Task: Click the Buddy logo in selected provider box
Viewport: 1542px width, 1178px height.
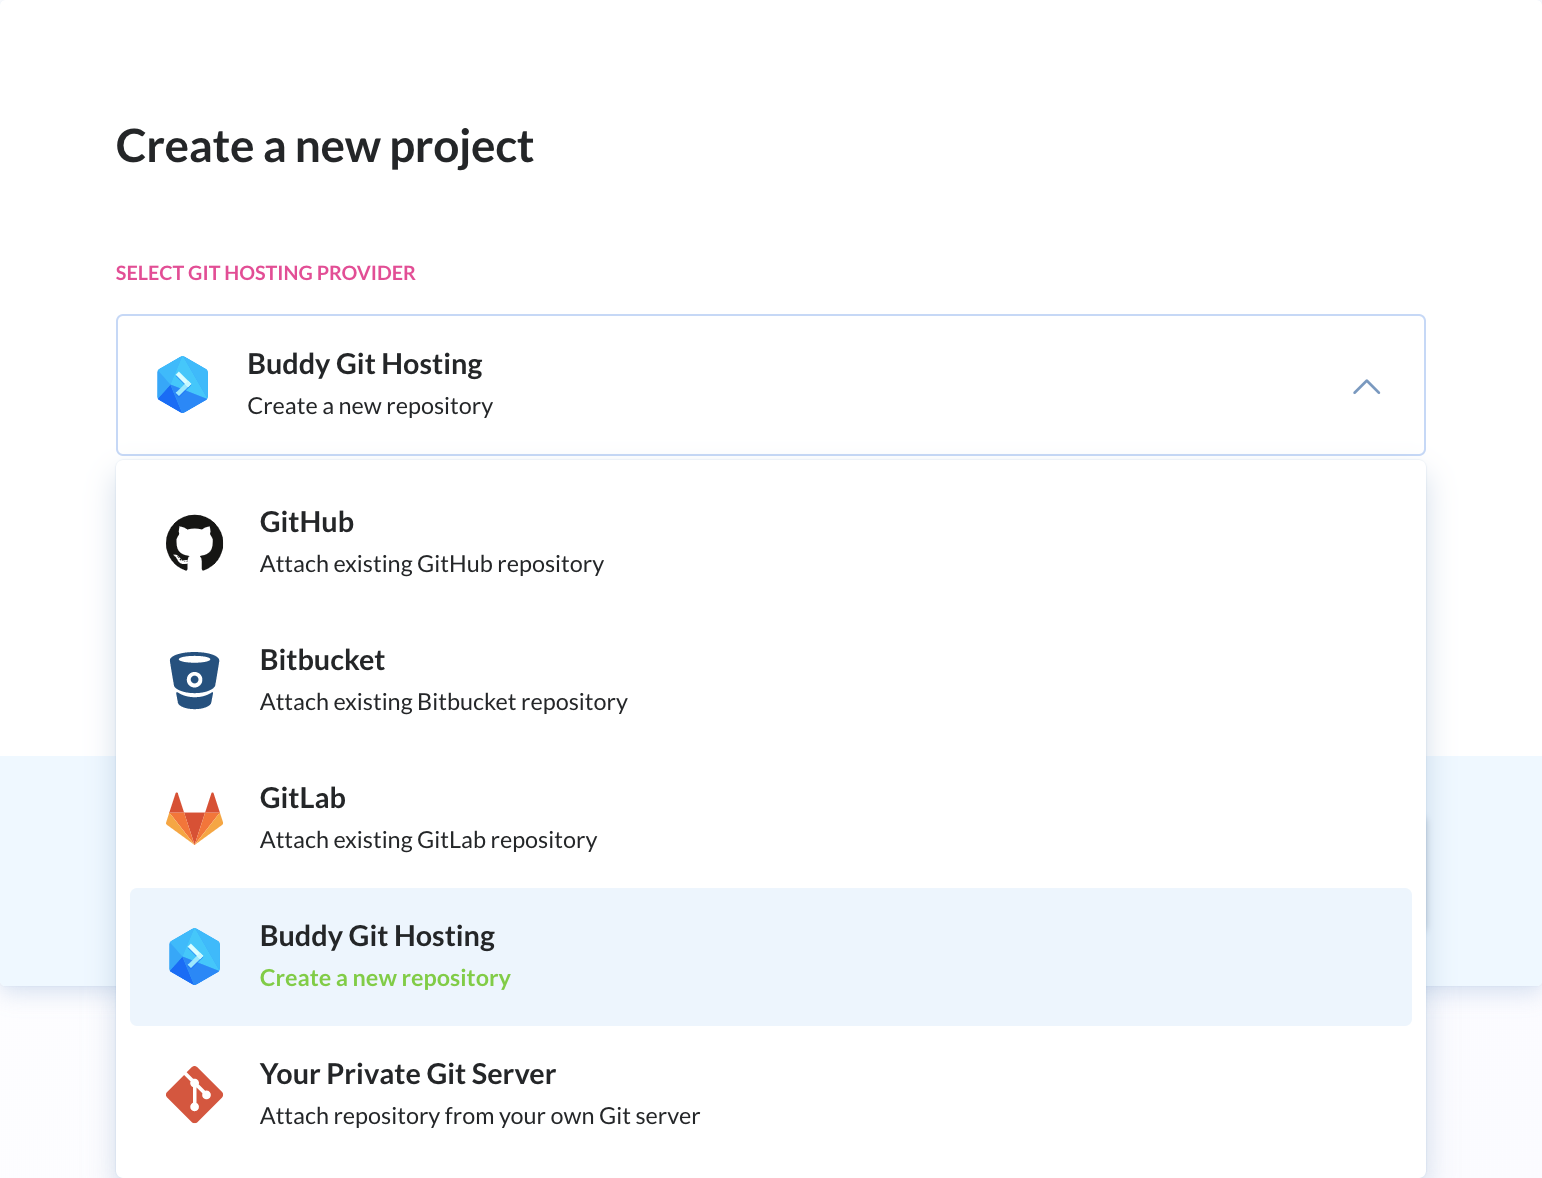Action: 183,385
